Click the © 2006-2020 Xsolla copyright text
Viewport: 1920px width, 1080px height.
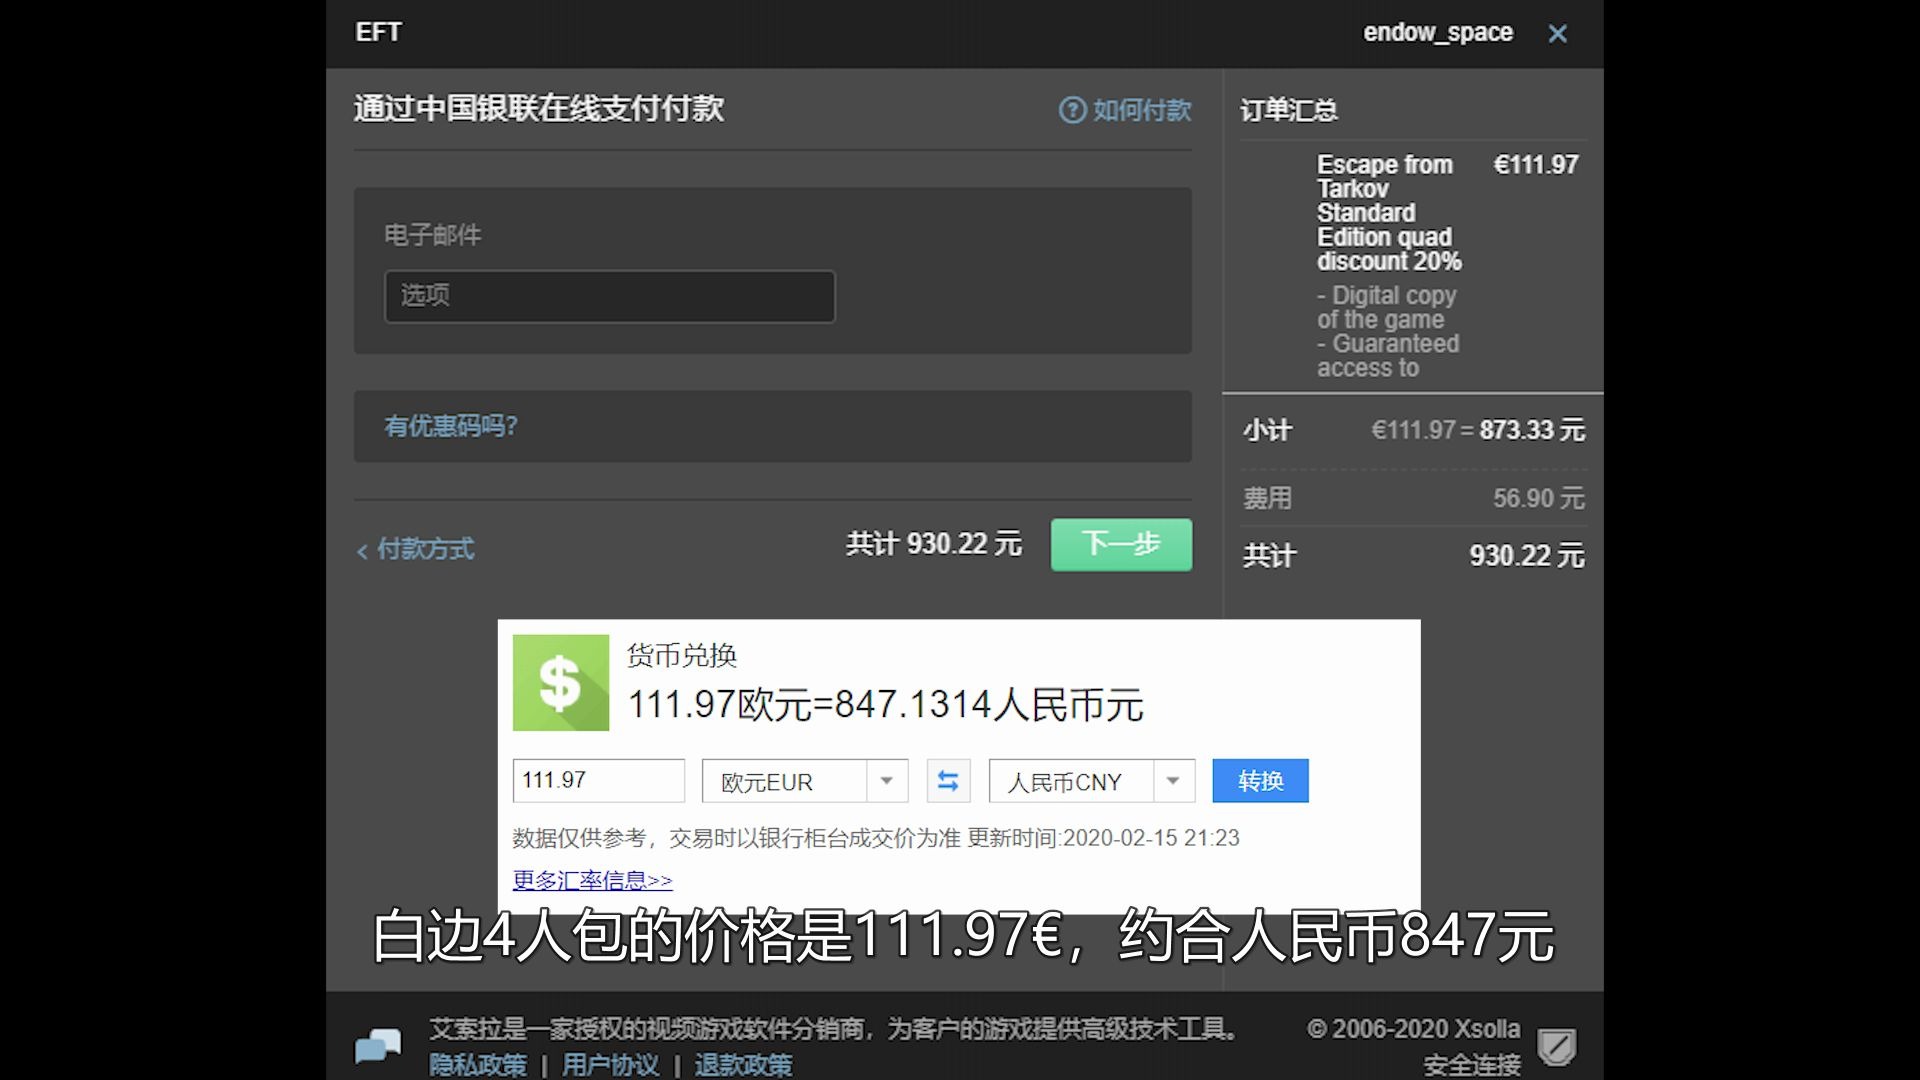point(1413,1029)
